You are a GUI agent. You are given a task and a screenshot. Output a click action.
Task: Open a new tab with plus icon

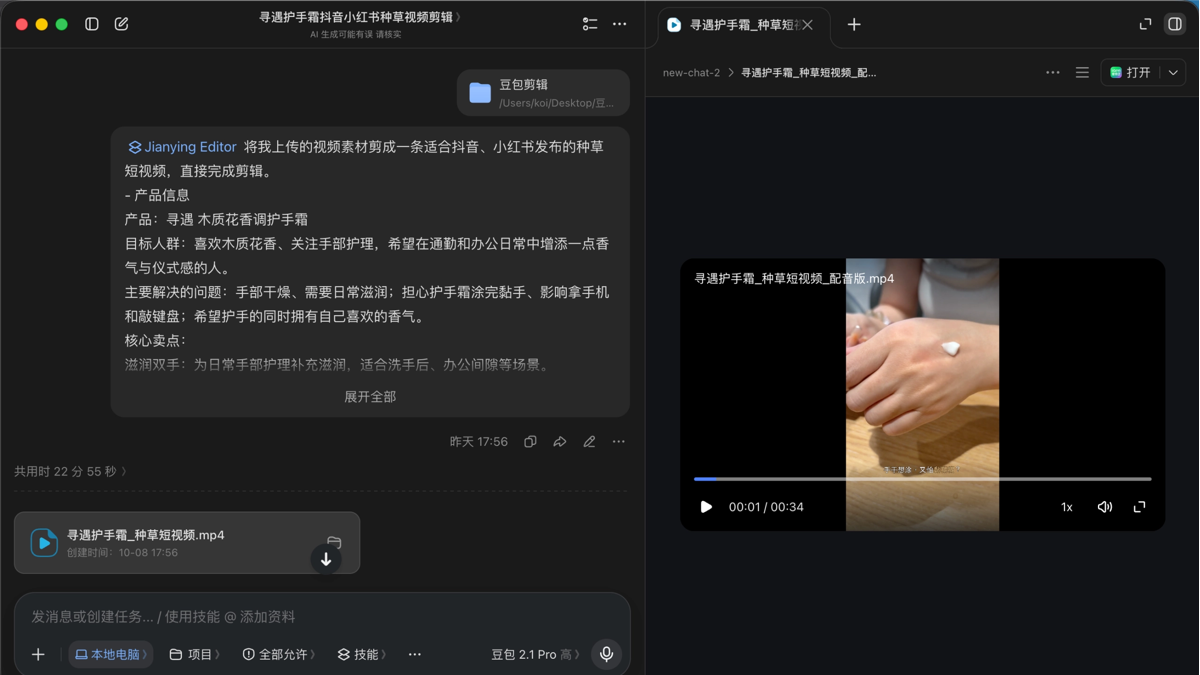pos(854,25)
